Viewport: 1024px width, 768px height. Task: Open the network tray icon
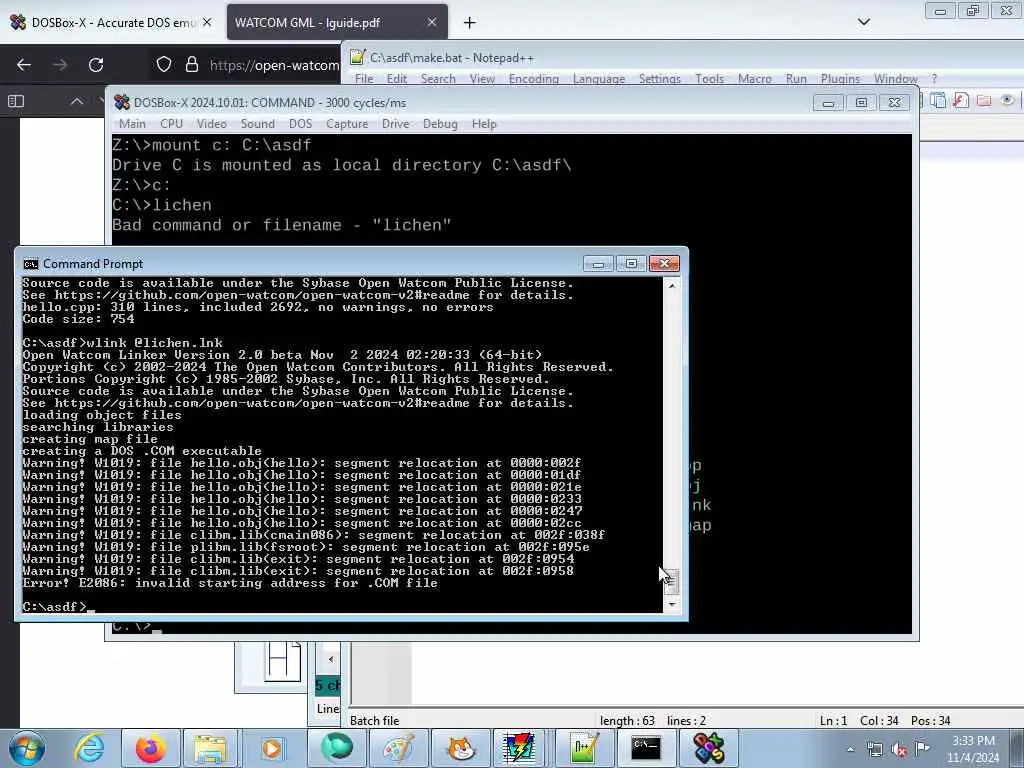[x=875, y=749]
